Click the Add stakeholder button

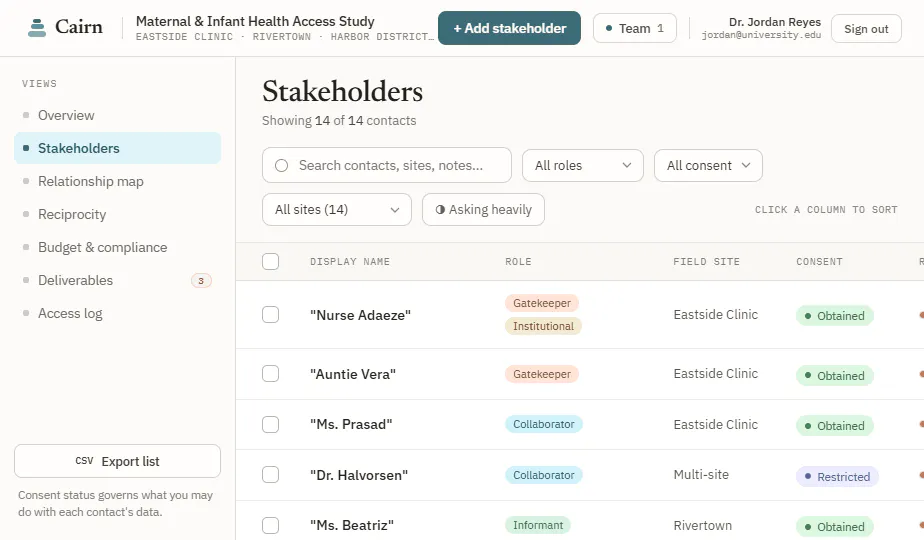[509, 28]
